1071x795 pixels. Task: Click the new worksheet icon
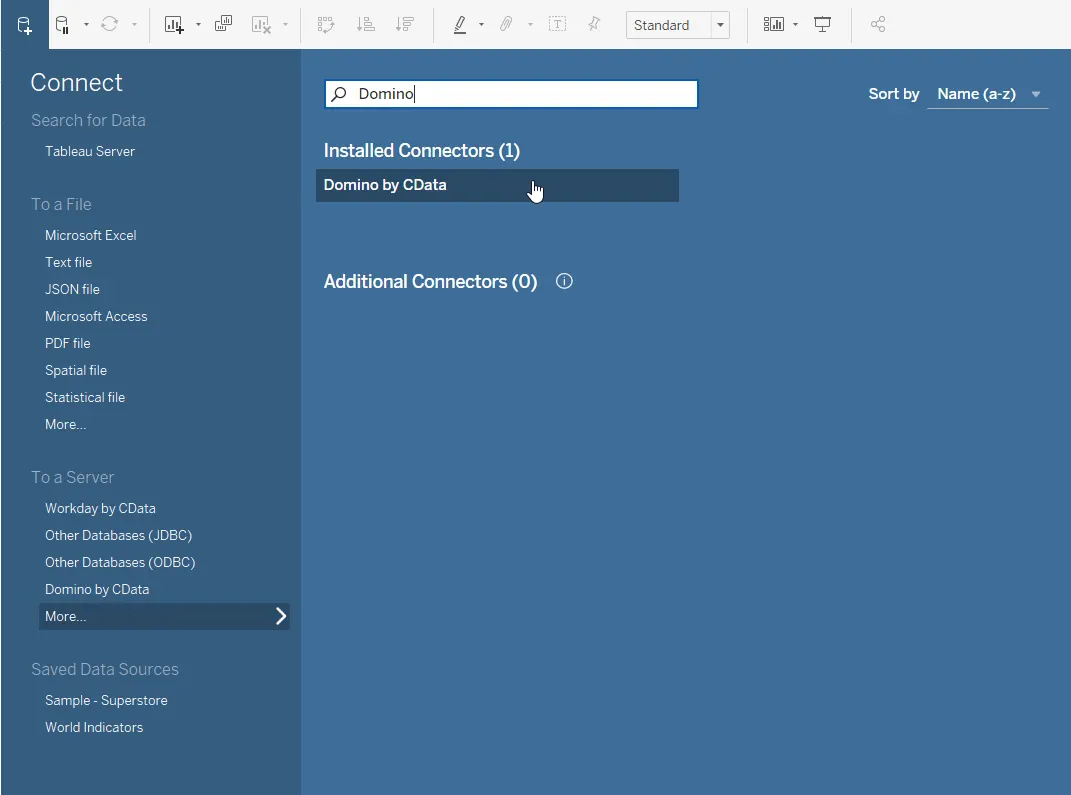(x=175, y=25)
